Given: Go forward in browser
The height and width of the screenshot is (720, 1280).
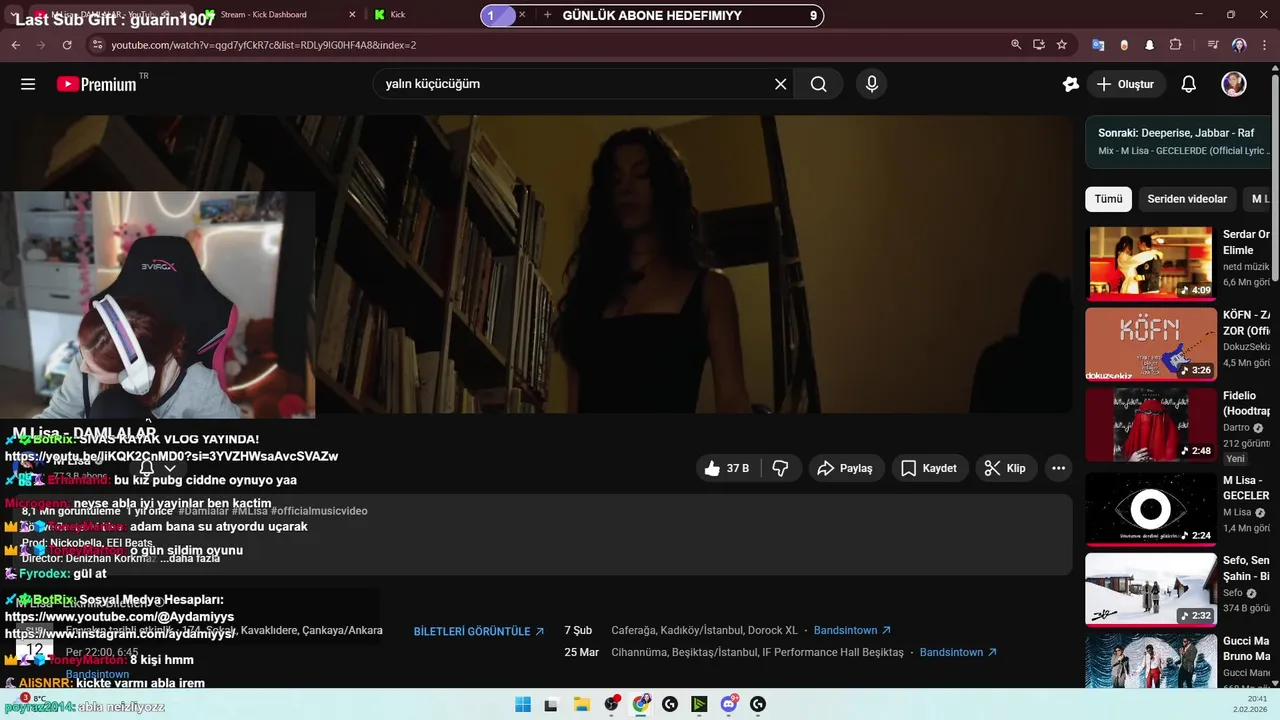Looking at the screenshot, I should (x=41, y=45).
